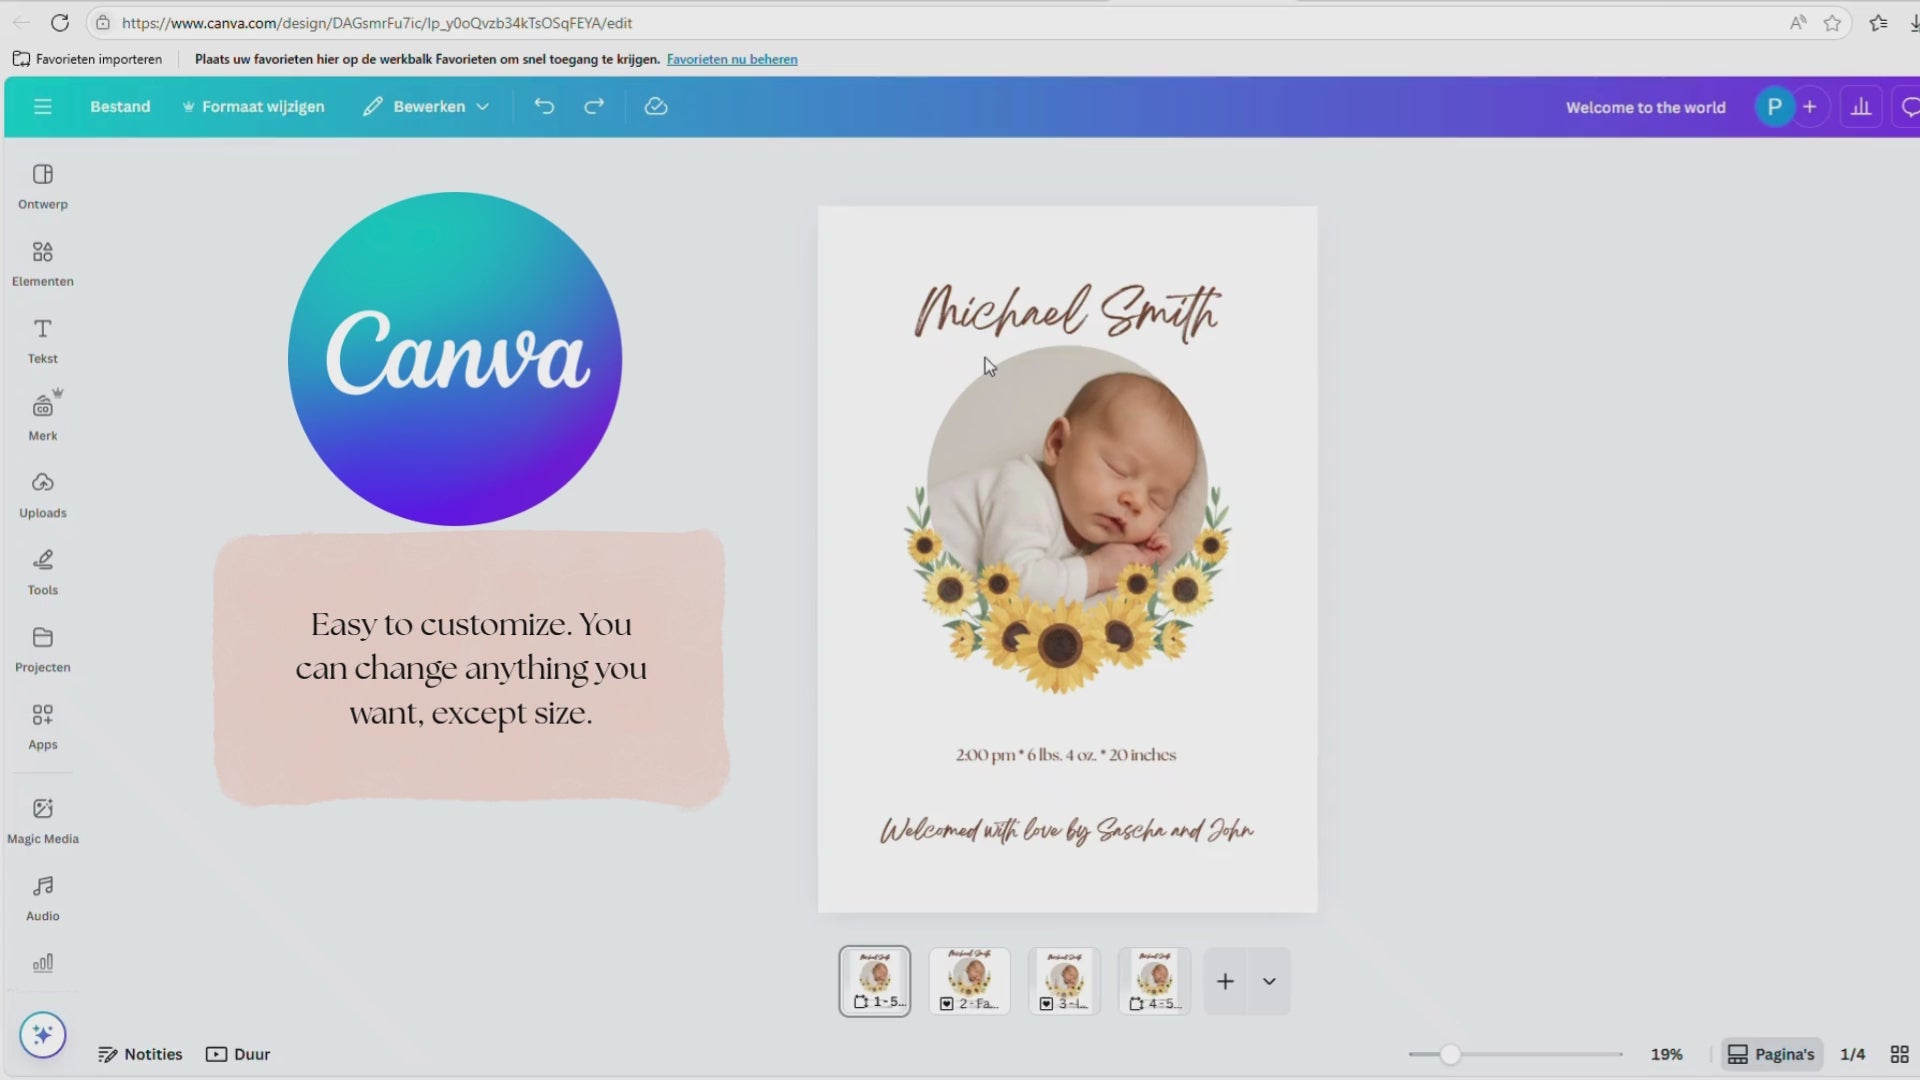
Task: Open the hamburger main menu
Action: (x=42, y=106)
